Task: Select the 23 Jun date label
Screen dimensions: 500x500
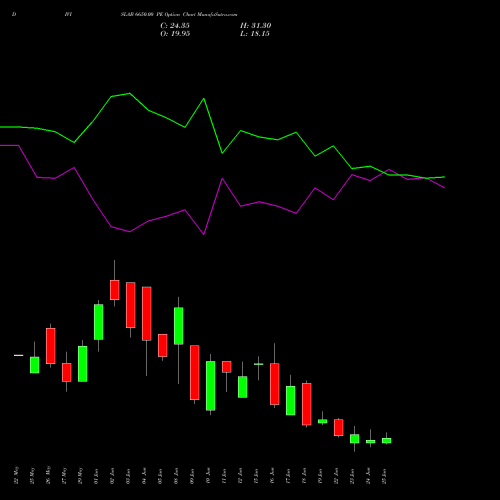Action: click(352, 476)
